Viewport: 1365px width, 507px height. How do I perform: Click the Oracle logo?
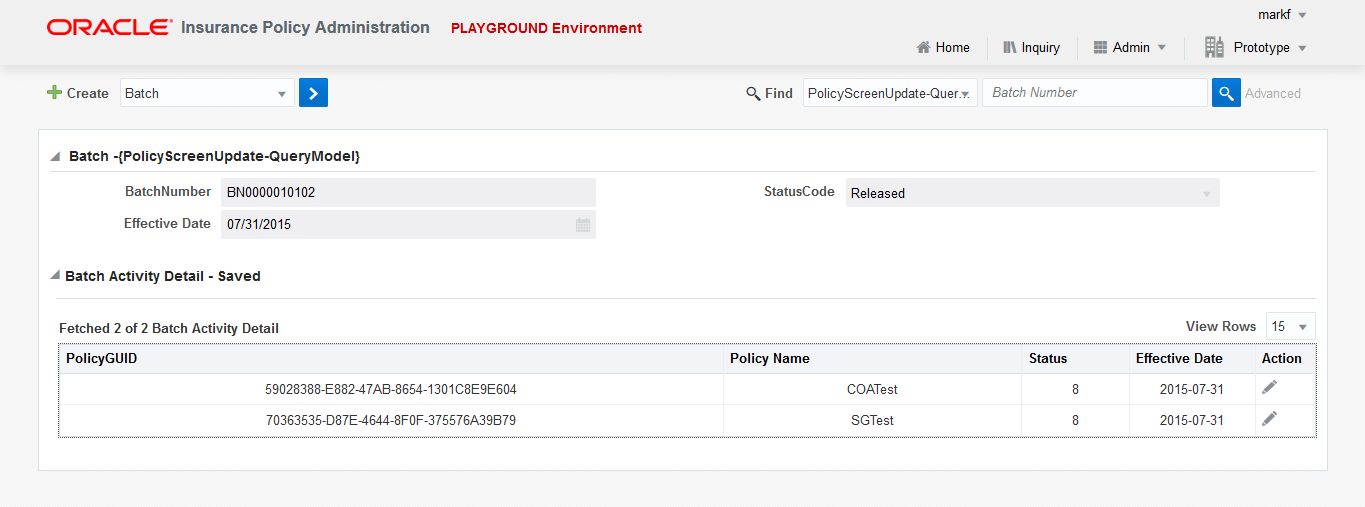click(109, 27)
